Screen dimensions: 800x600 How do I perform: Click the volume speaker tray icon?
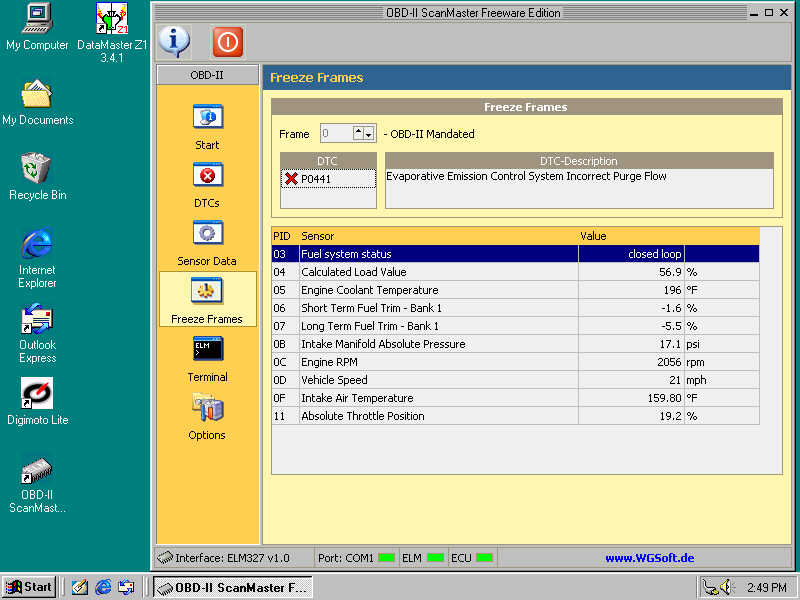pyautogui.click(x=727, y=587)
